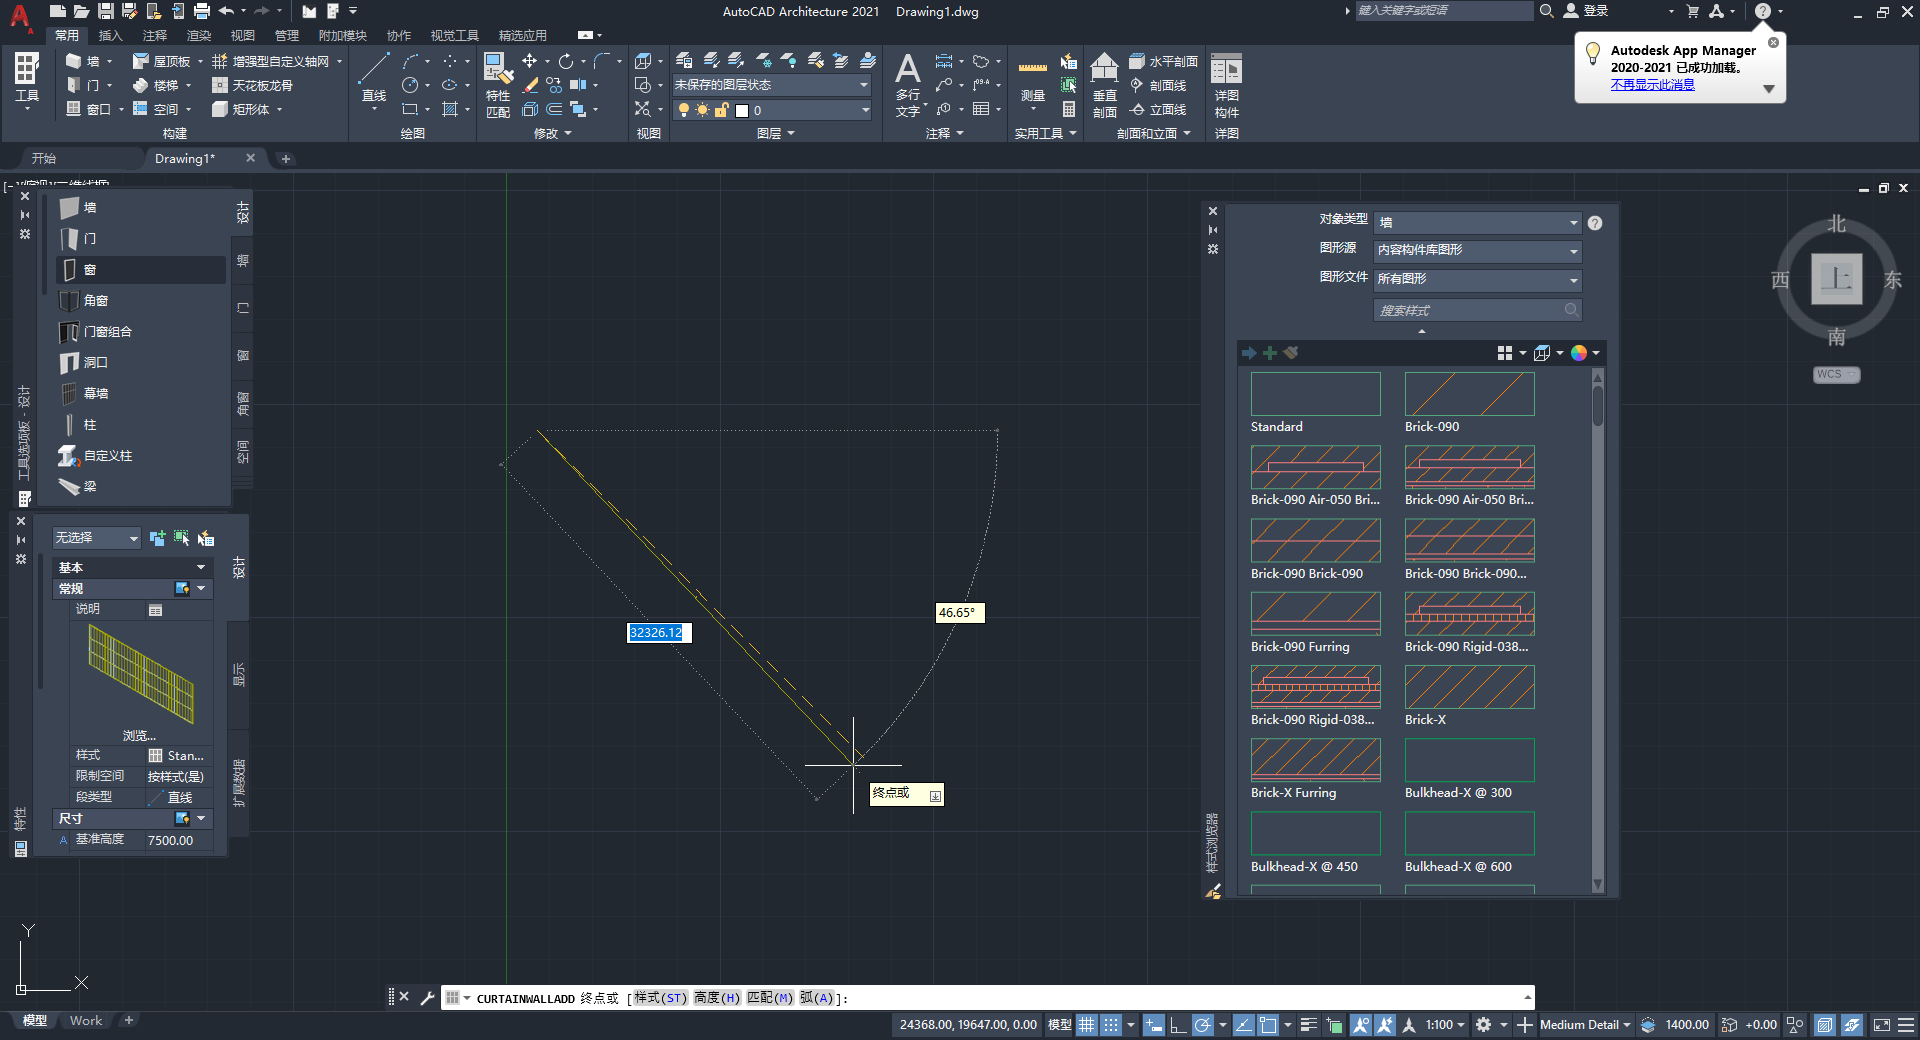The height and width of the screenshot is (1040, 1920).
Task: Open the 图形文件 drawing file dropdown
Action: pos(1478,279)
